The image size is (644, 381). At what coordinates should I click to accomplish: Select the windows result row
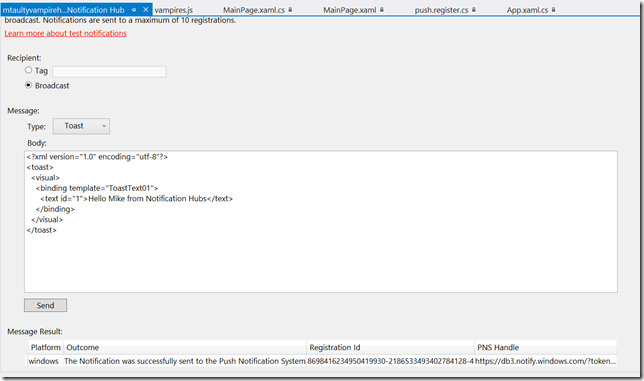tap(322, 361)
